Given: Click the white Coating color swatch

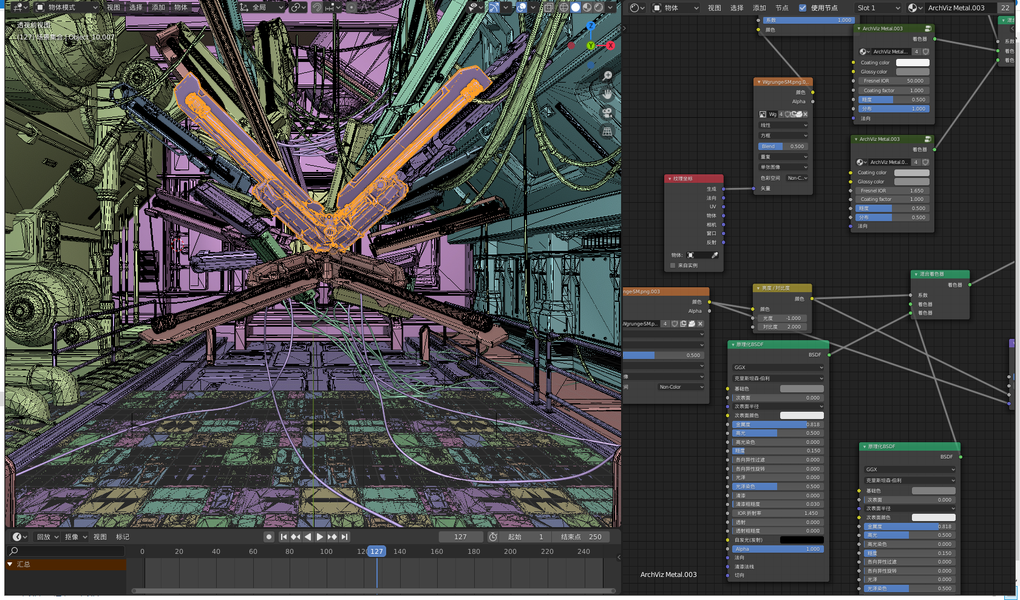Looking at the screenshot, I should [x=913, y=62].
